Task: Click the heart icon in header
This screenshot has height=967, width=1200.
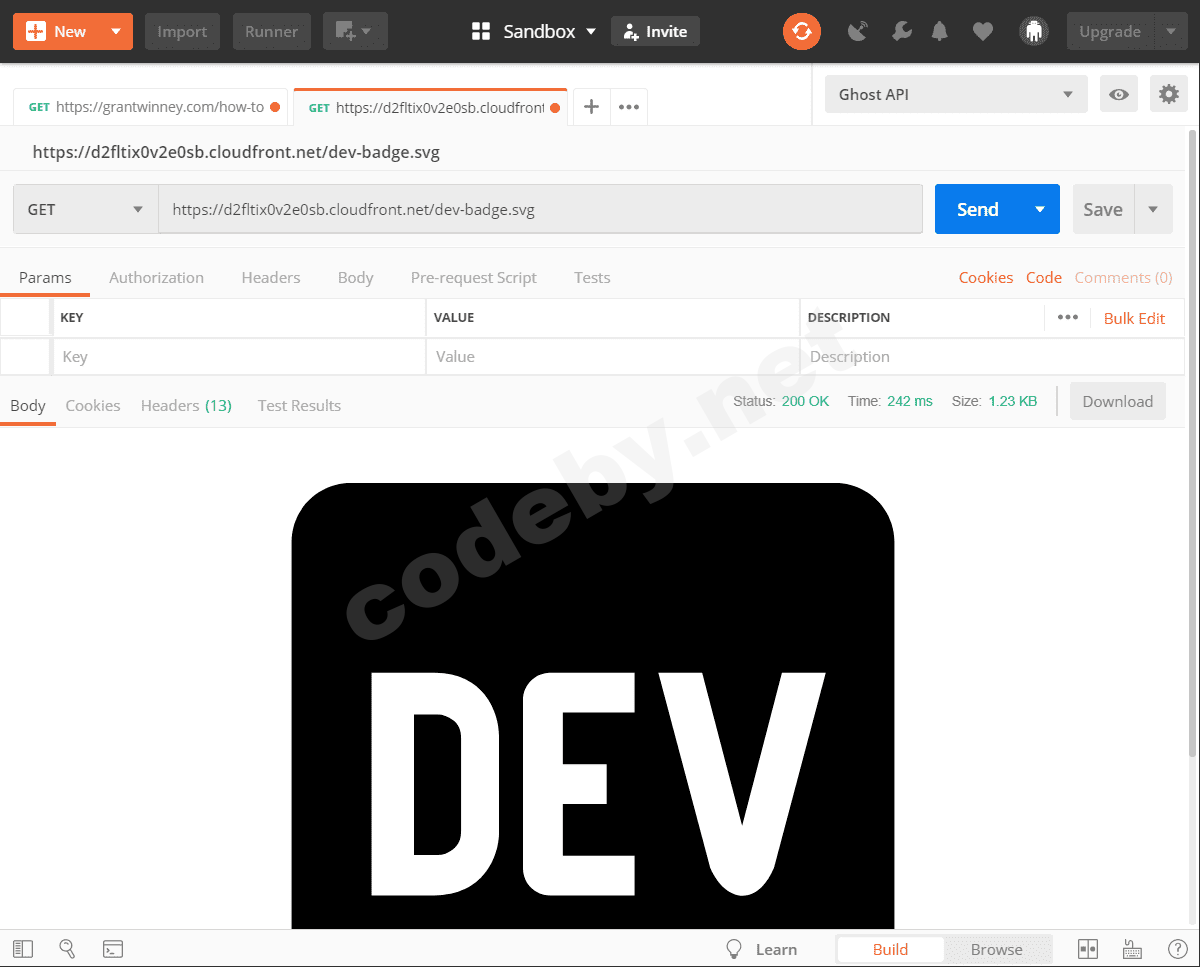Action: coord(983,31)
